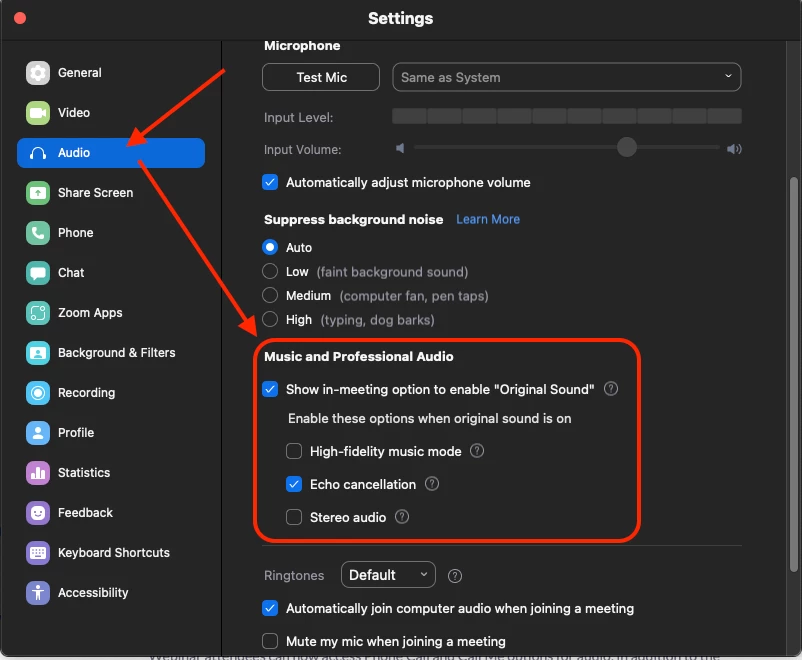Open the microphone Same as System dropdown

[x=567, y=77]
